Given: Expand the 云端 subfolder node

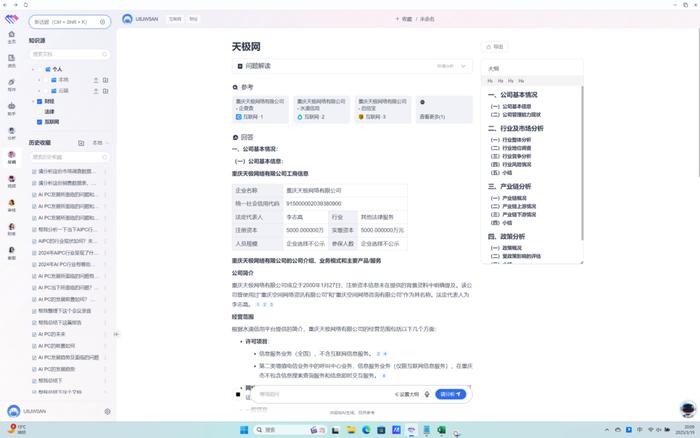Looking at the screenshot, I should [x=39, y=91].
